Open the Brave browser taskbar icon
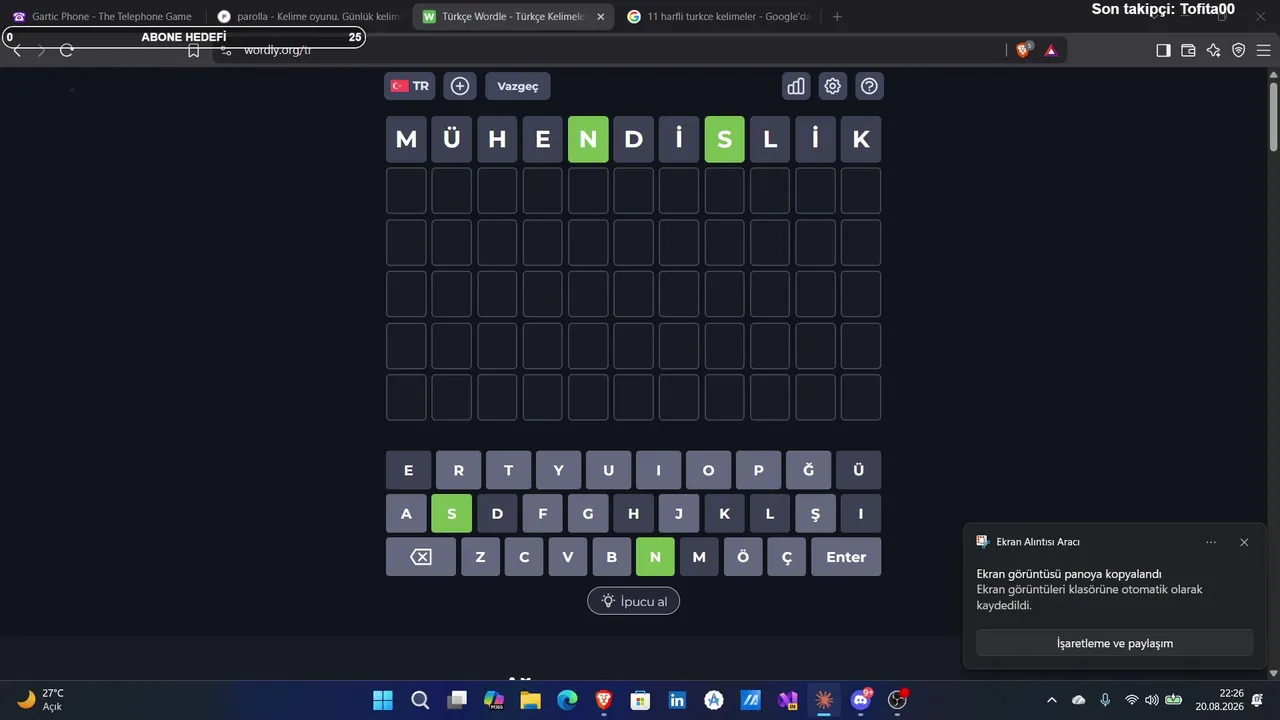Screen dimensions: 1280x720 (604, 700)
